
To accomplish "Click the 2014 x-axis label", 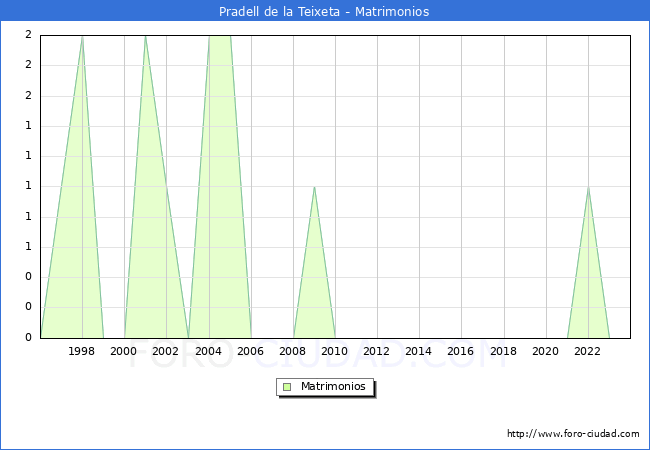I will tap(418, 351).
